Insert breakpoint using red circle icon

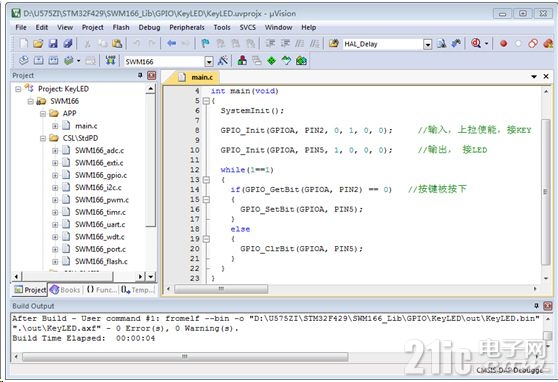(x=503, y=44)
